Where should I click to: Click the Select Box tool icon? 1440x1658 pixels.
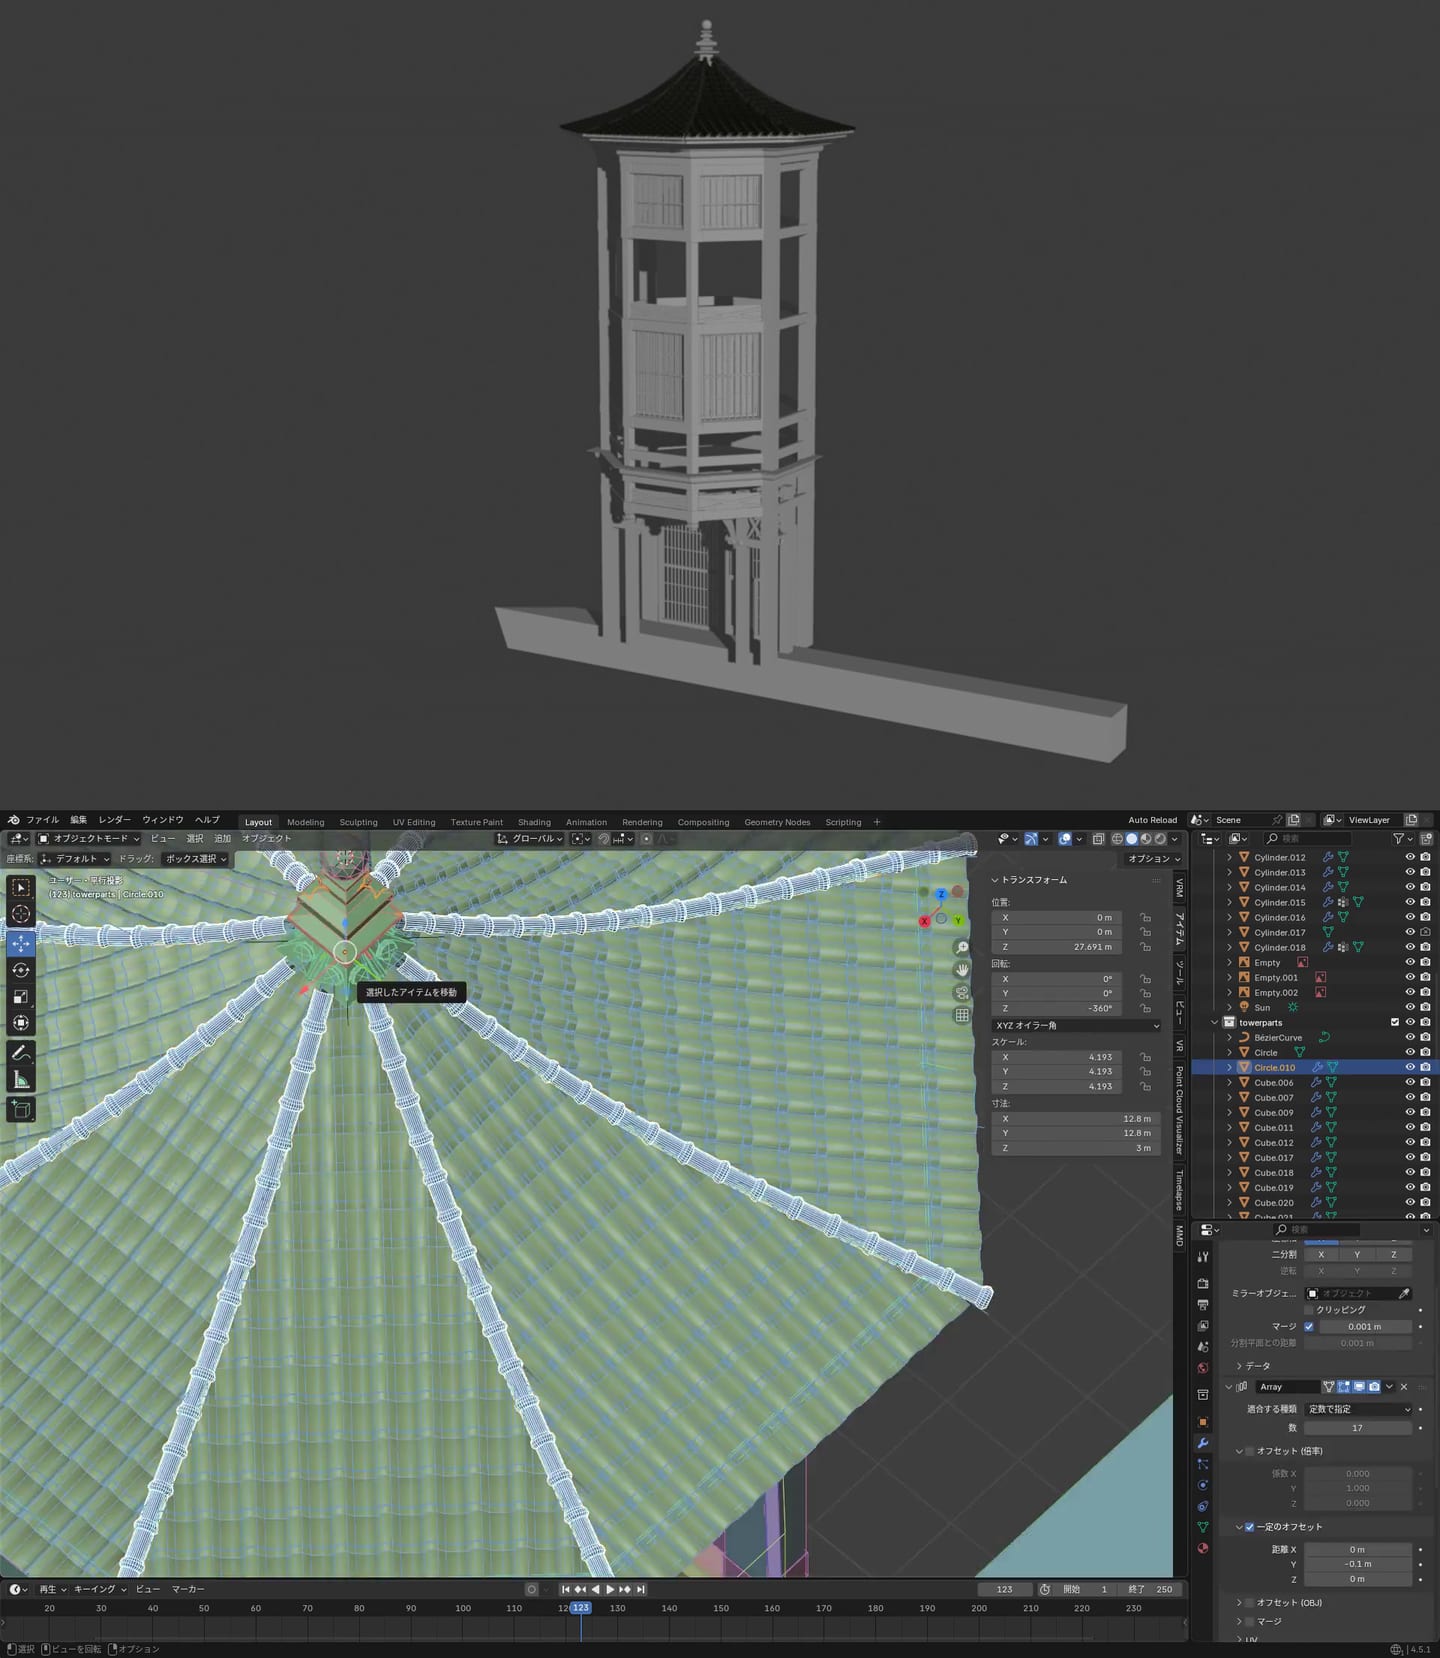pyautogui.click(x=21, y=887)
